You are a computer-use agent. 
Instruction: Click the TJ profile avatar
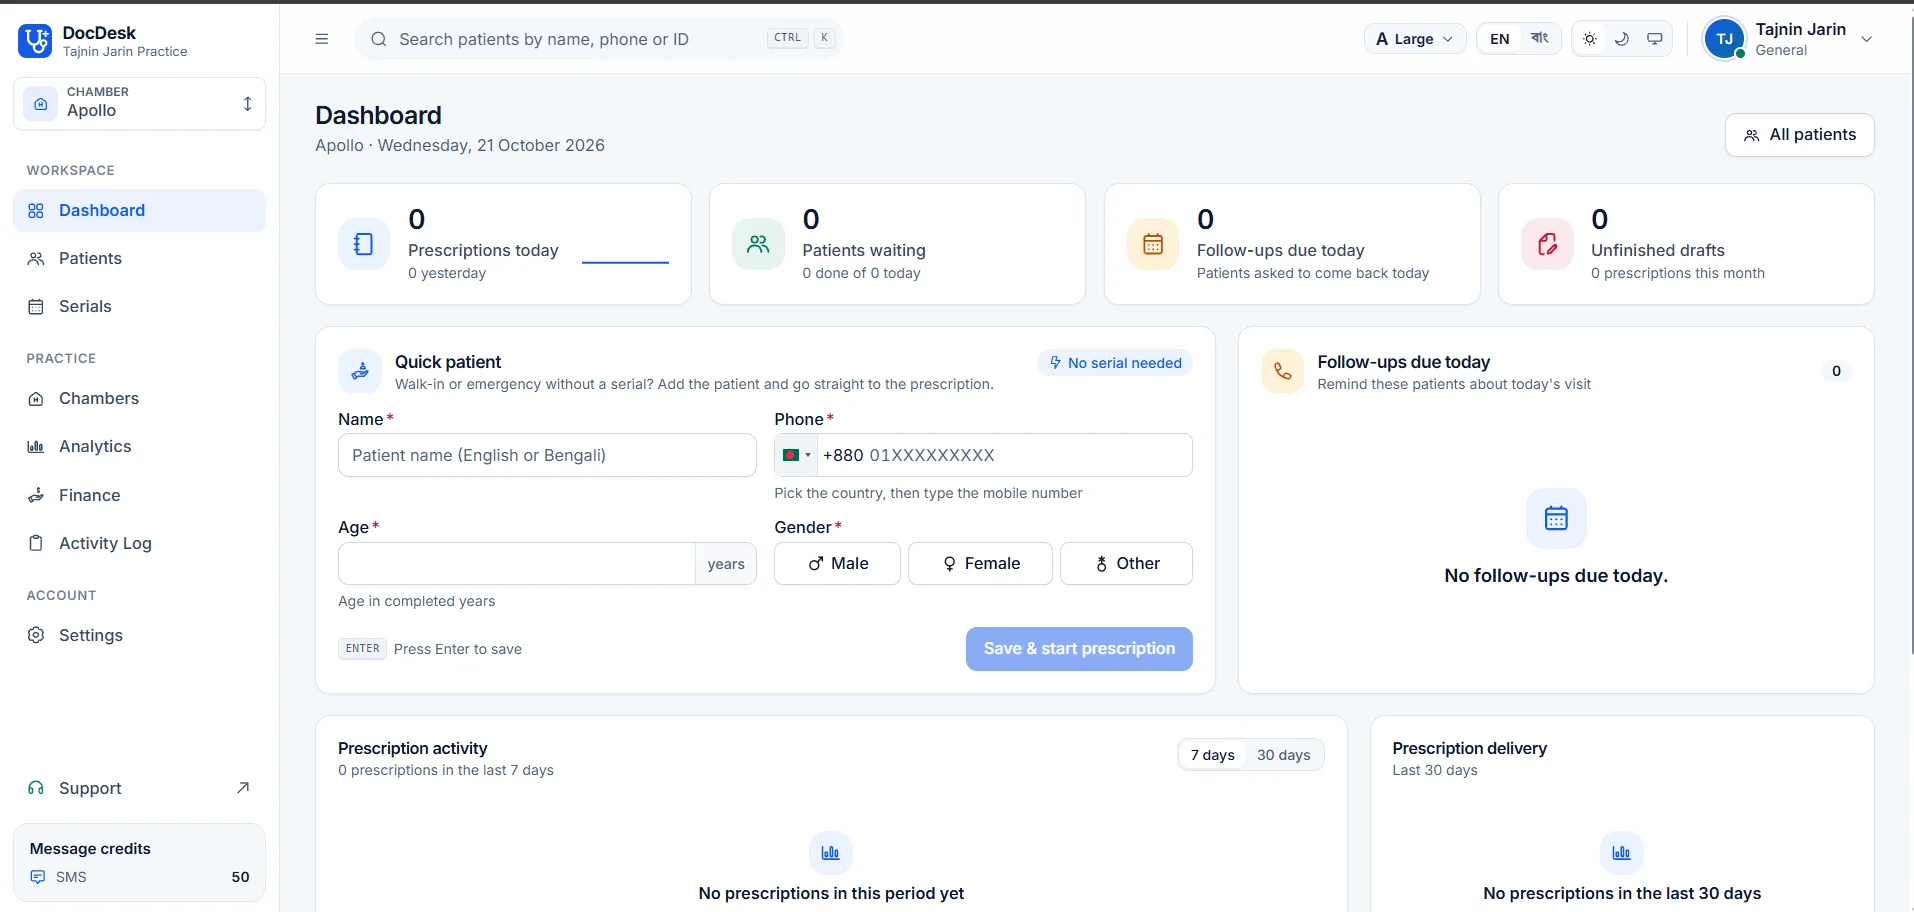click(x=1724, y=39)
